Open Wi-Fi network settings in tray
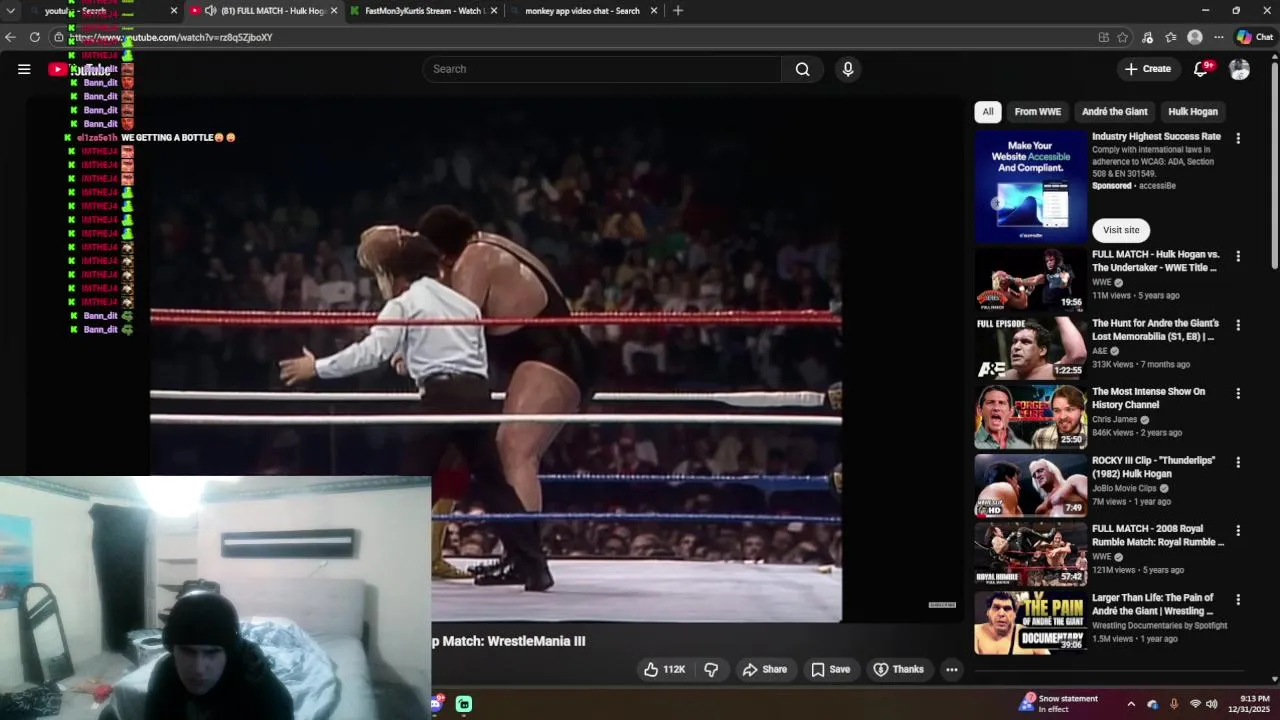 [1195, 704]
